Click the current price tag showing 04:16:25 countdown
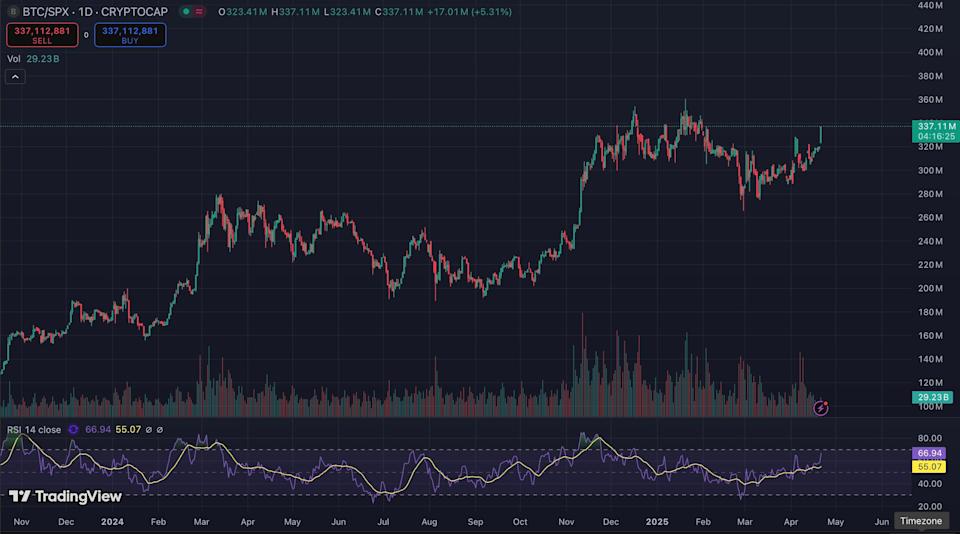960x534 pixels. point(936,131)
